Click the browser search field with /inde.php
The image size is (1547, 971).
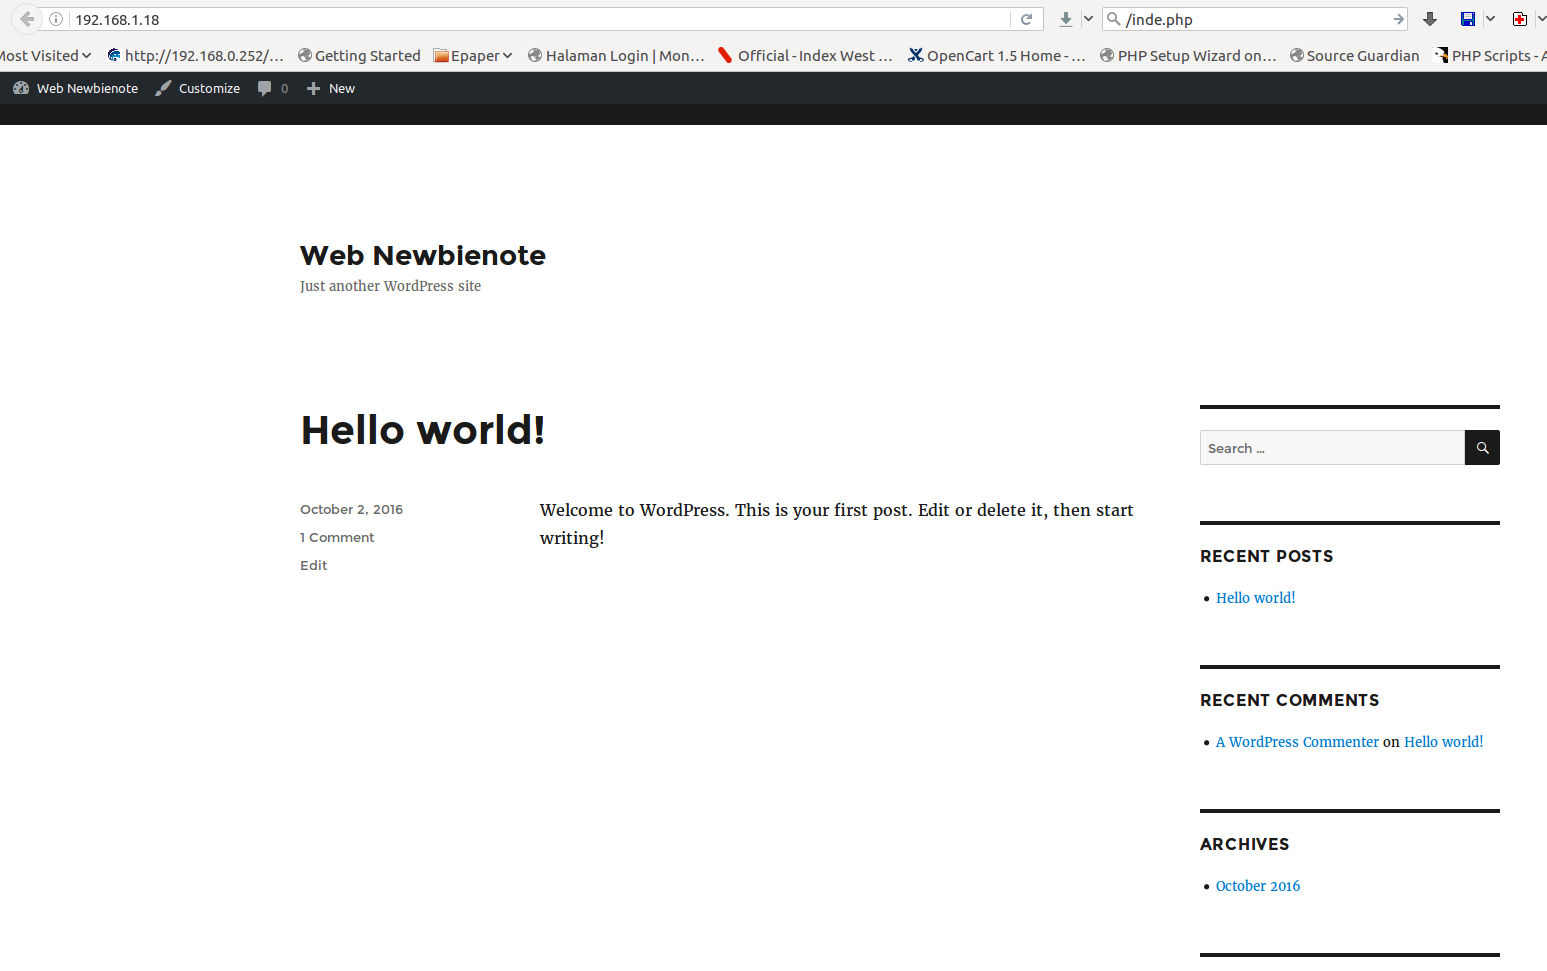pos(1256,19)
